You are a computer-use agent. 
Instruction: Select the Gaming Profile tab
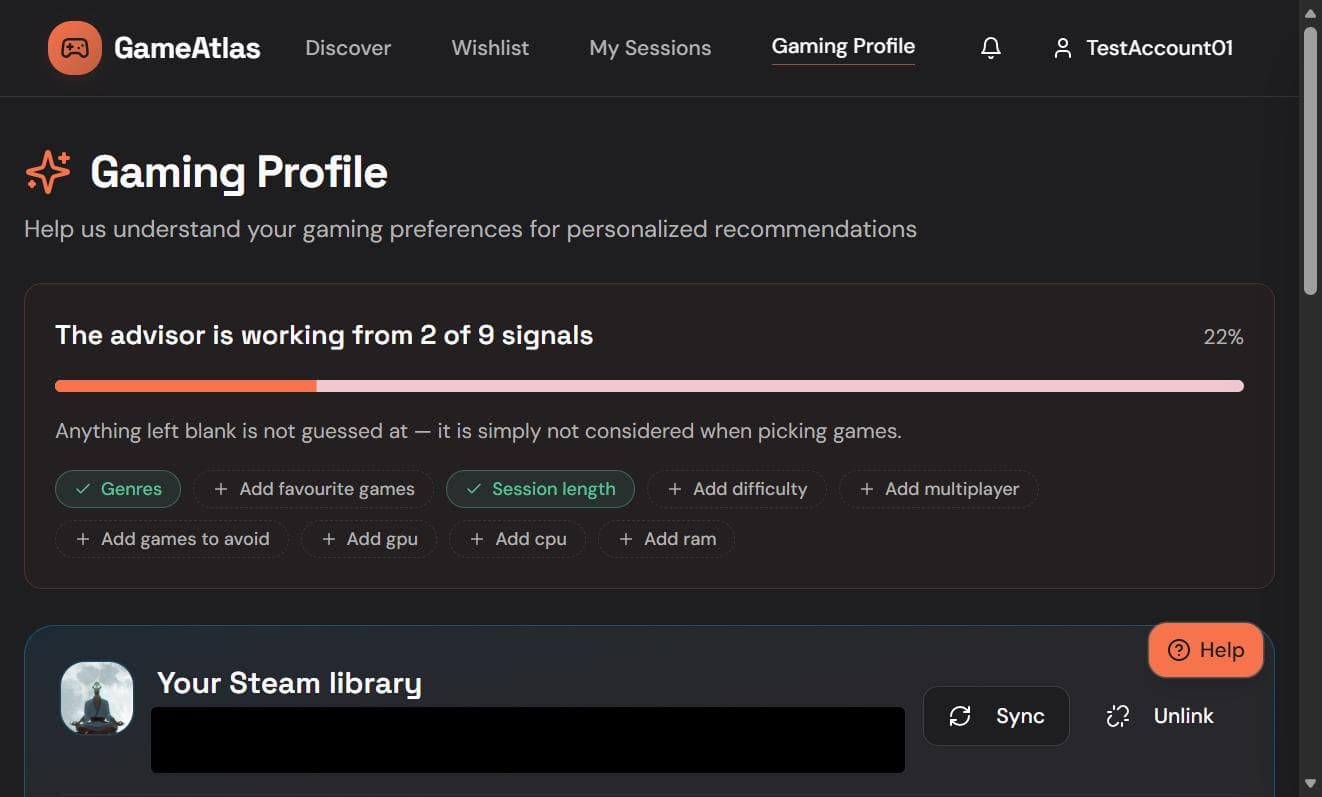click(x=843, y=47)
